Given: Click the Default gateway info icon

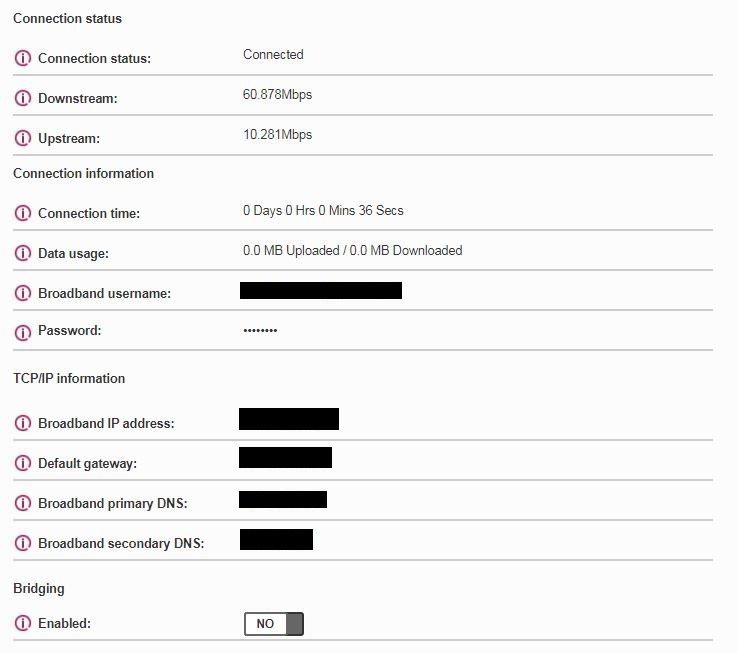Looking at the screenshot, I should pos(23,463).
